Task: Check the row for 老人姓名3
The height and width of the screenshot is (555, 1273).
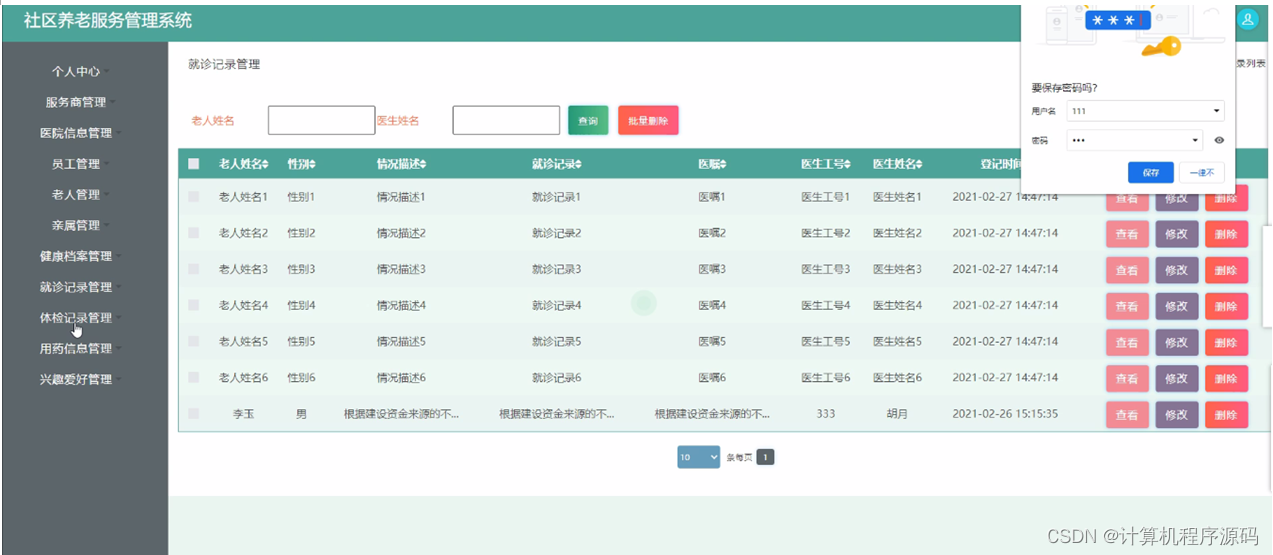Action: pyautogui.click(x=194, y=269)
